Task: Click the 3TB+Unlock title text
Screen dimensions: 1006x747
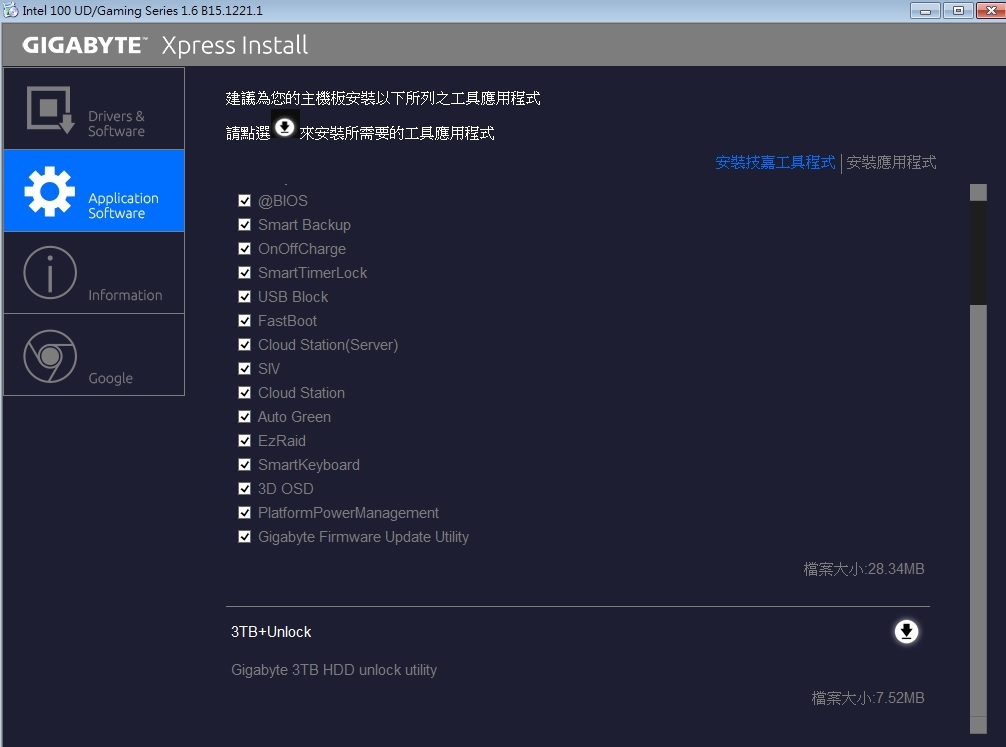Action: (271, 632)
